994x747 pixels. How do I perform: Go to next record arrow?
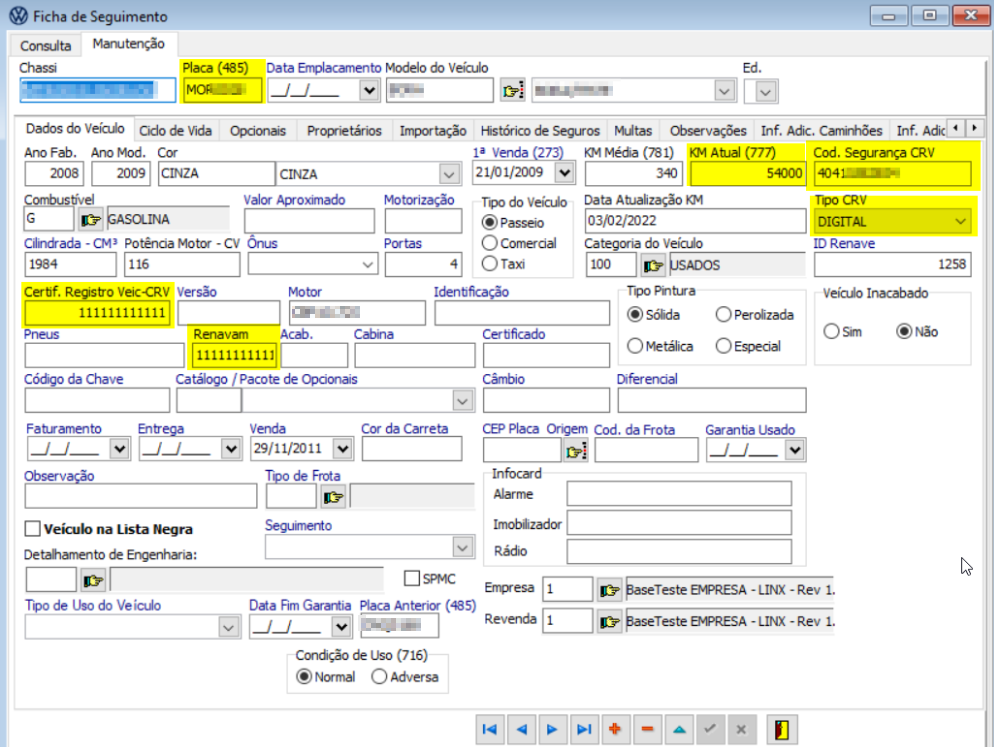pos(551,729)
